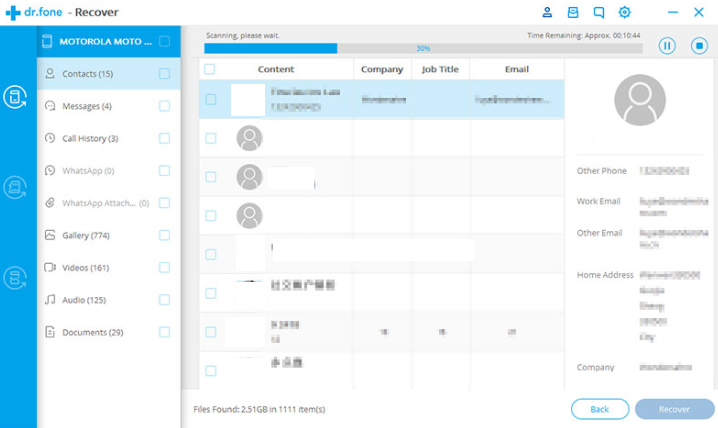Toggle the select-all checkbox beside Content header
This screenshot has height=428, width=718.
pos(210,70)
